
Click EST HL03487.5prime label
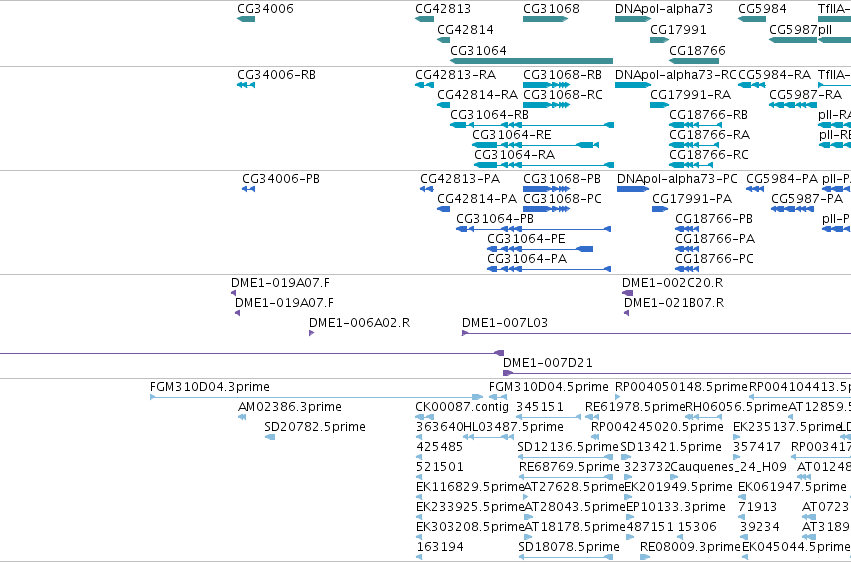pyautogui.click(x=513, y=427)
